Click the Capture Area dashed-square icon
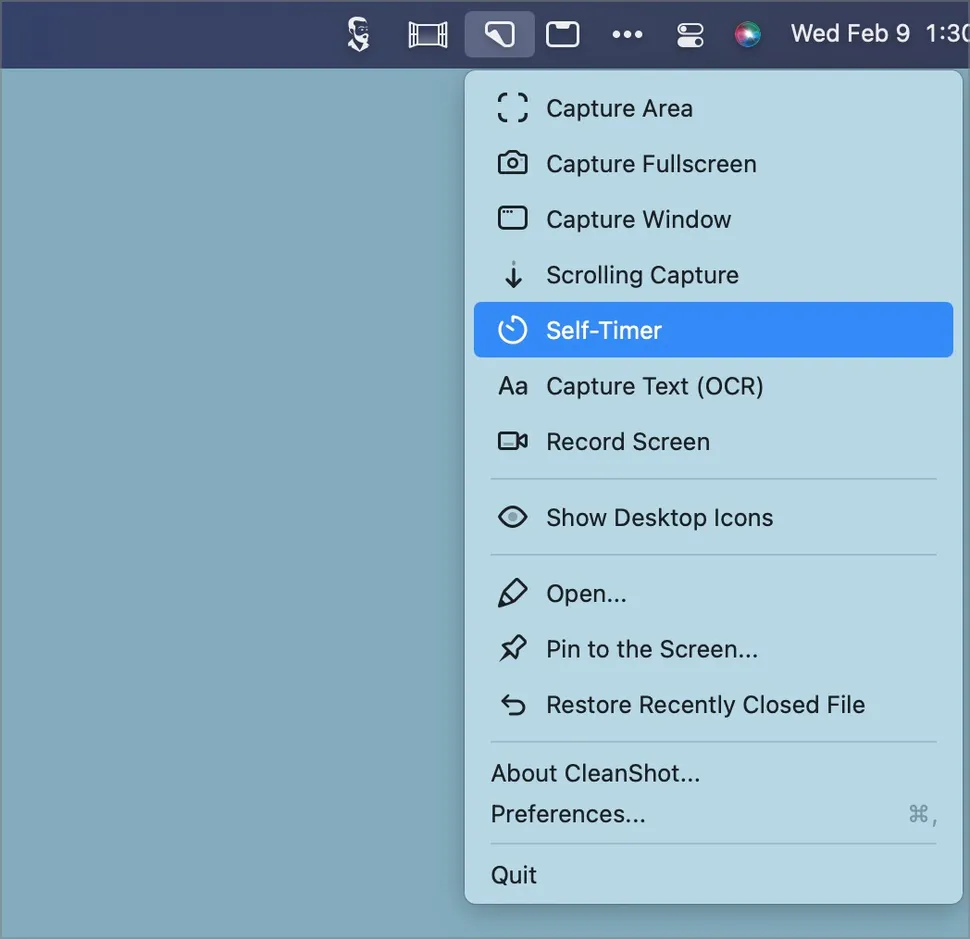Viewport: 970px width, 939px height. tap(512, 108)
